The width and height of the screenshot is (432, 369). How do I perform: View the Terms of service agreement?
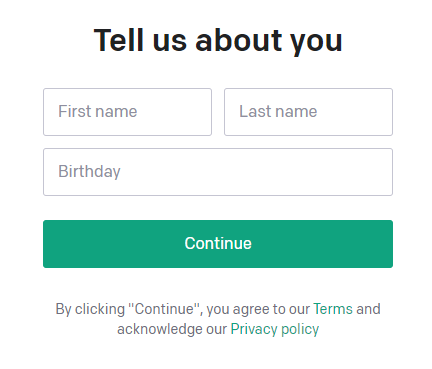(x=333, y=309)
